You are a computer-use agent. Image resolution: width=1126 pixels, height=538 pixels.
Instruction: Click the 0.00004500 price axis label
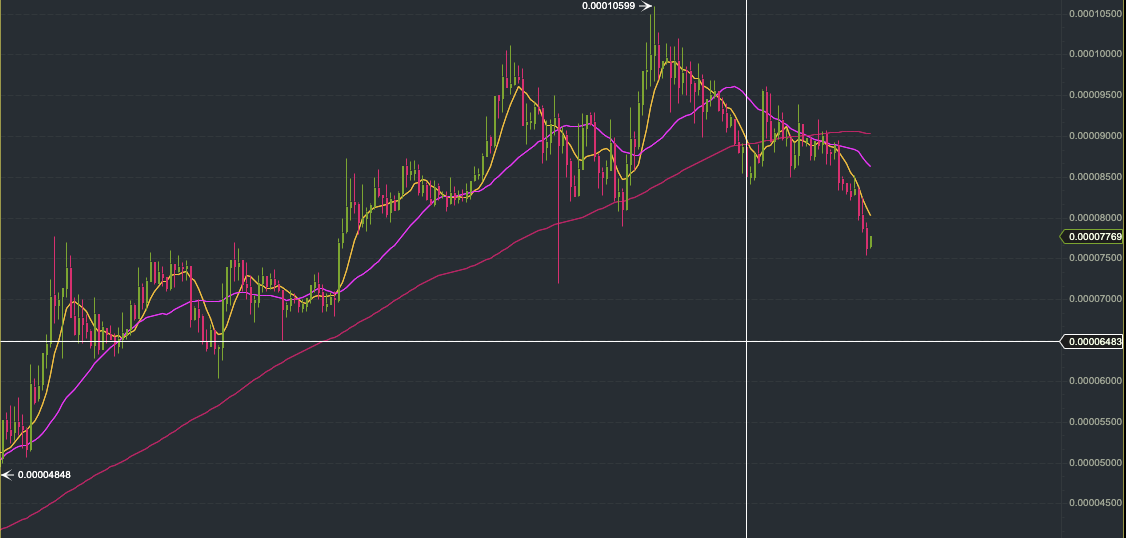(x=1095, y=504)
